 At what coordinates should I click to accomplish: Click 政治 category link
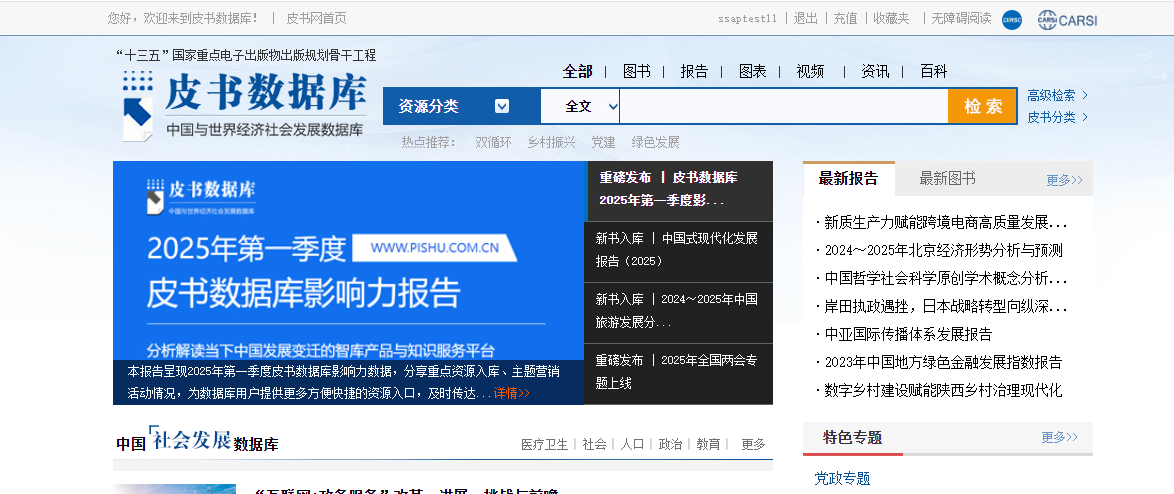point(670,444)
